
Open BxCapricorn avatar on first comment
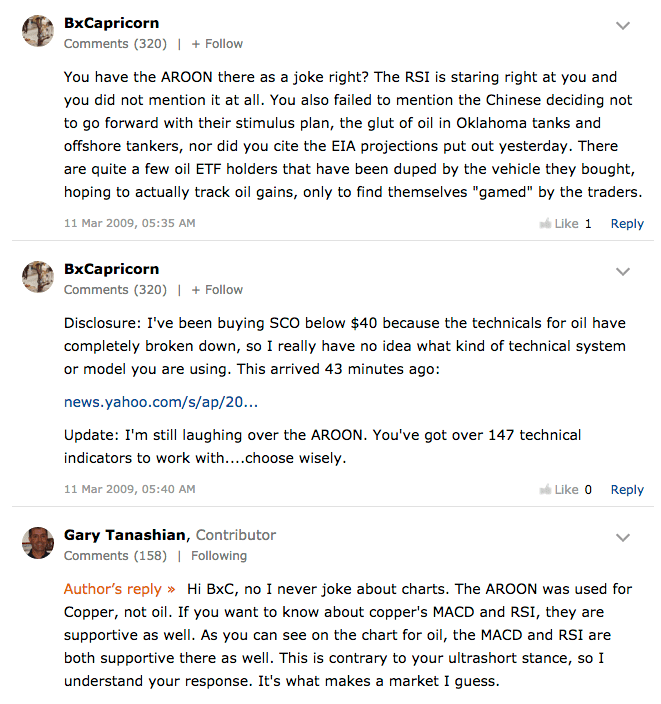point(38,31)
